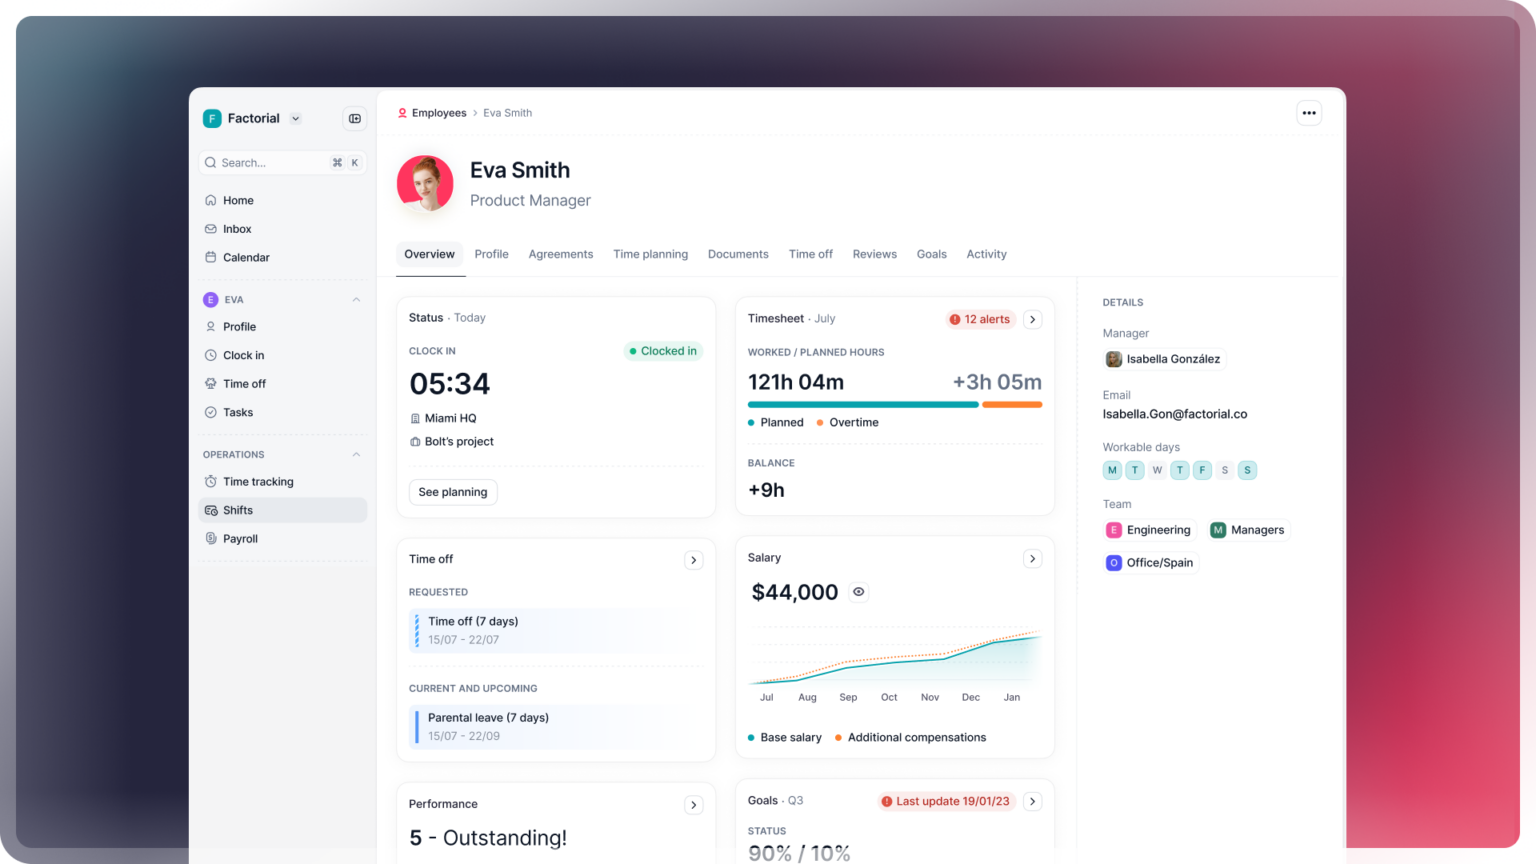Switch to the Agreements tab
1536x864 pixels.
(x=561, y=254)
